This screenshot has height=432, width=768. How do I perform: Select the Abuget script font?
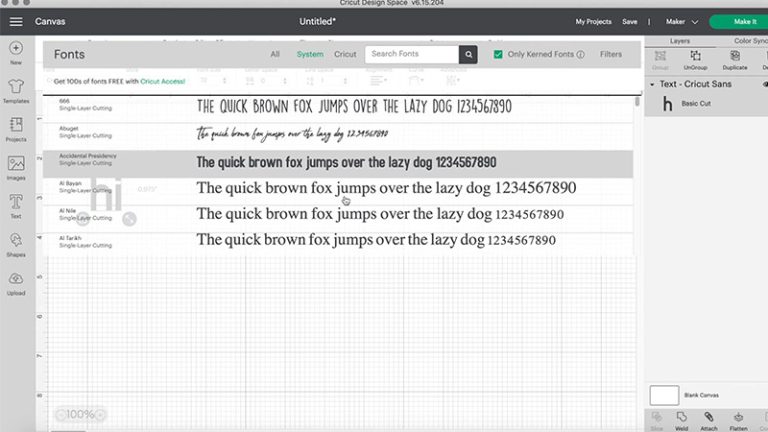338,136
